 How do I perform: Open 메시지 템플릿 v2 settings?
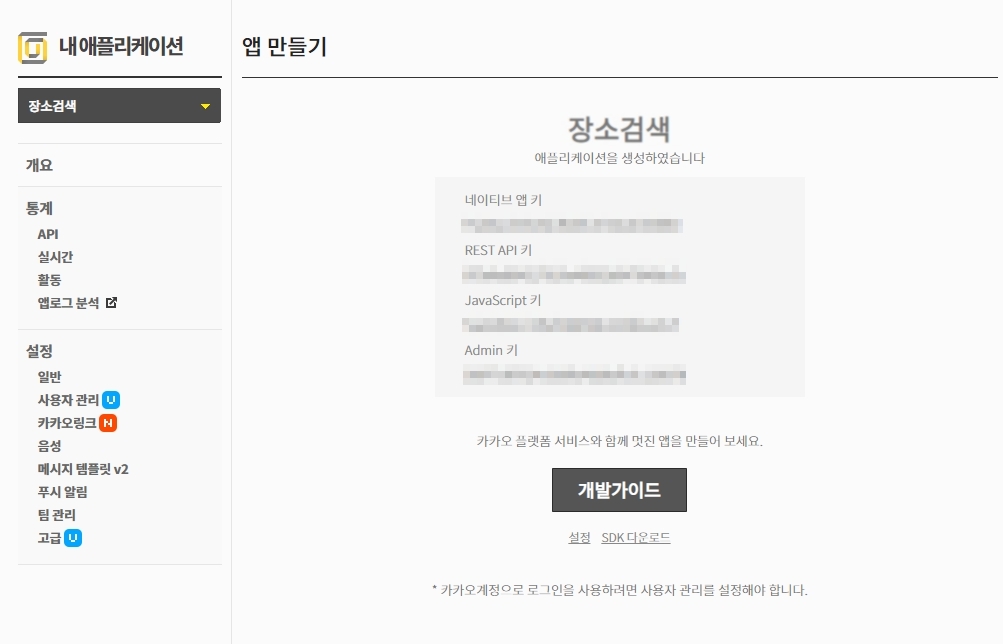pyautogui.click(x=83, y=469)
